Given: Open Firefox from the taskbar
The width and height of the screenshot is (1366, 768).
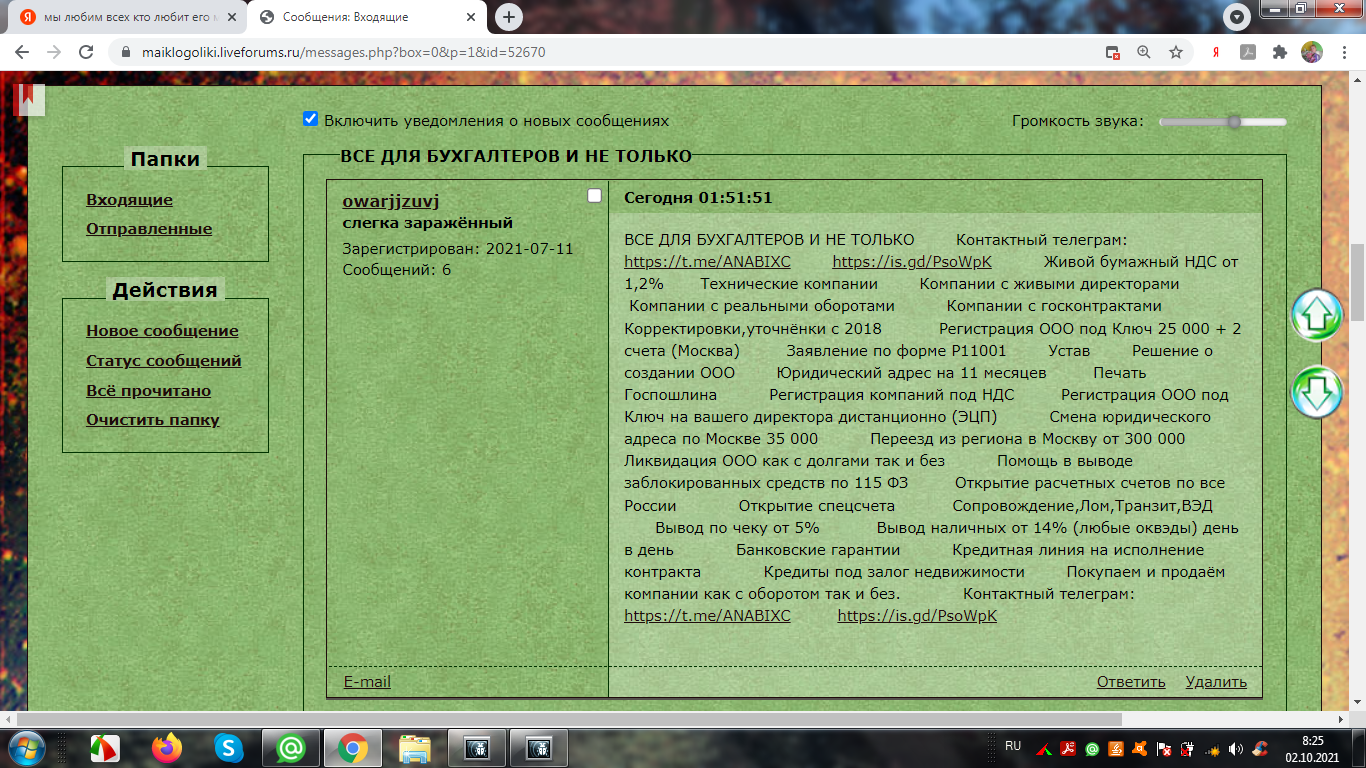Looking at the screenshot, I should point(167,747).
